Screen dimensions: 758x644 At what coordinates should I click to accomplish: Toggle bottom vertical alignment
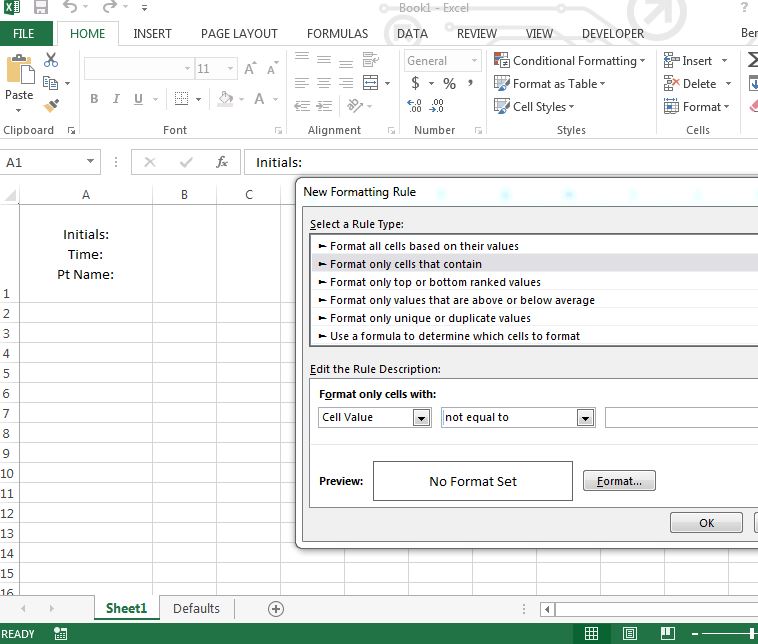pos(346,63)
